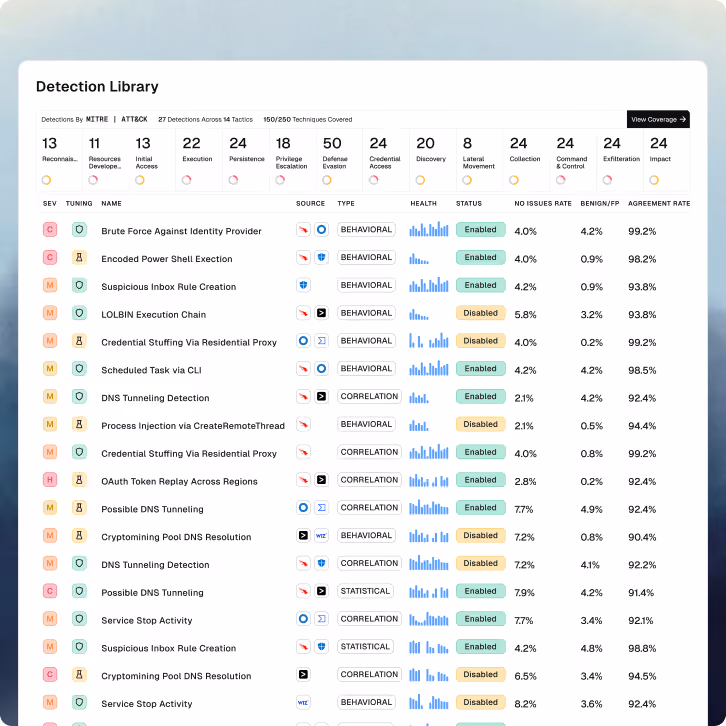Select the Exfiltration tactic card
Image resolution: width=726 pixels, height=726 pixels.
click(620, 160)
